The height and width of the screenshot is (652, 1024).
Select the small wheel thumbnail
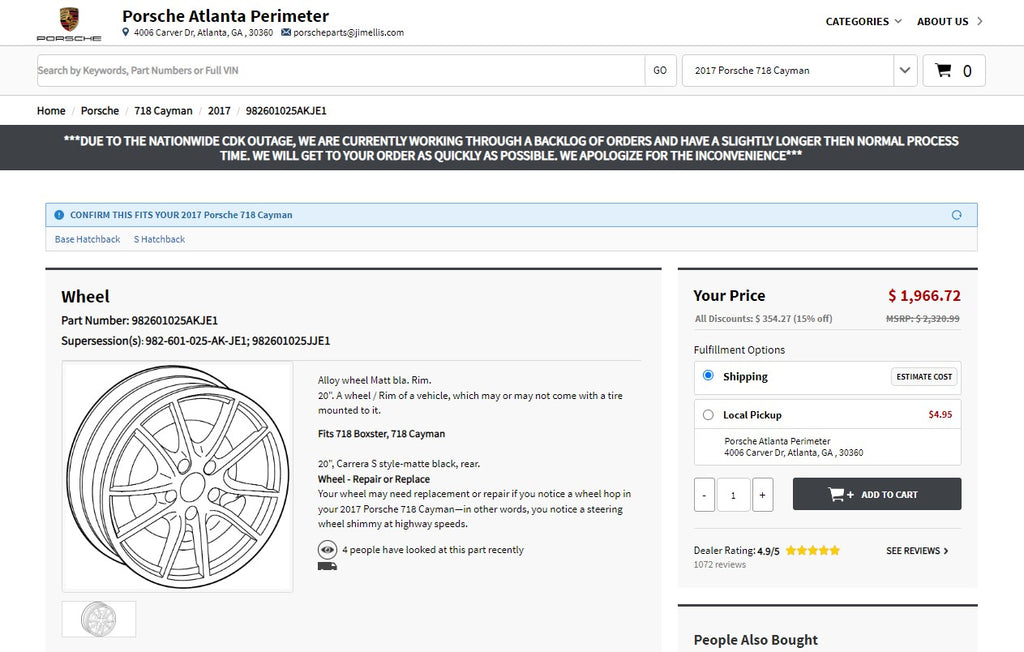point(99,619)
